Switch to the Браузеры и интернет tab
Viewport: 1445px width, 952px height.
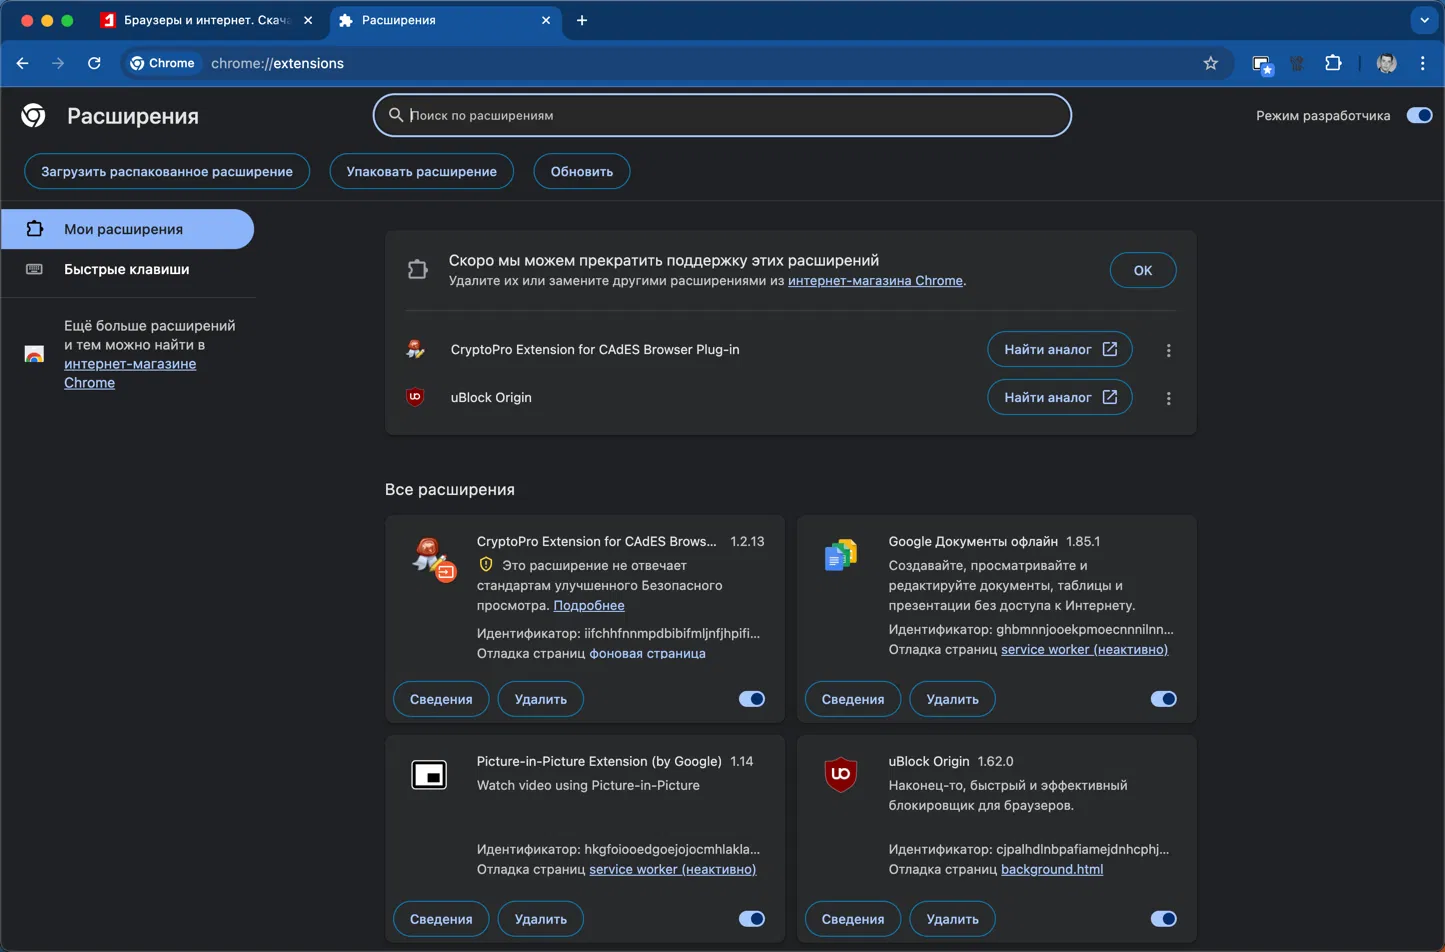207,20
